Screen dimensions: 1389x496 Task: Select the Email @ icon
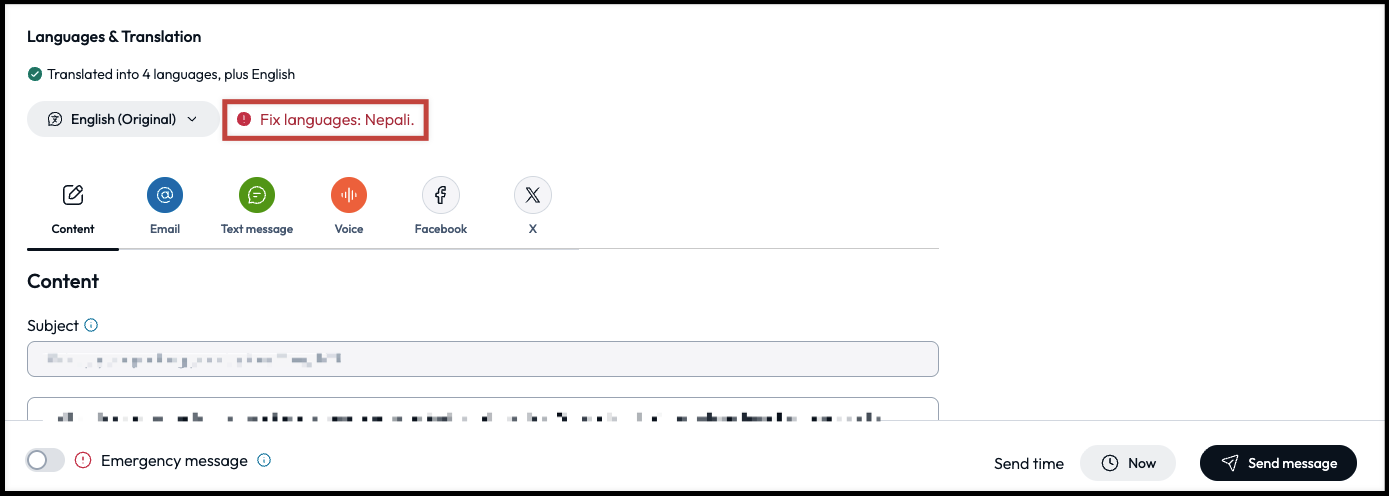coord(165,195)
